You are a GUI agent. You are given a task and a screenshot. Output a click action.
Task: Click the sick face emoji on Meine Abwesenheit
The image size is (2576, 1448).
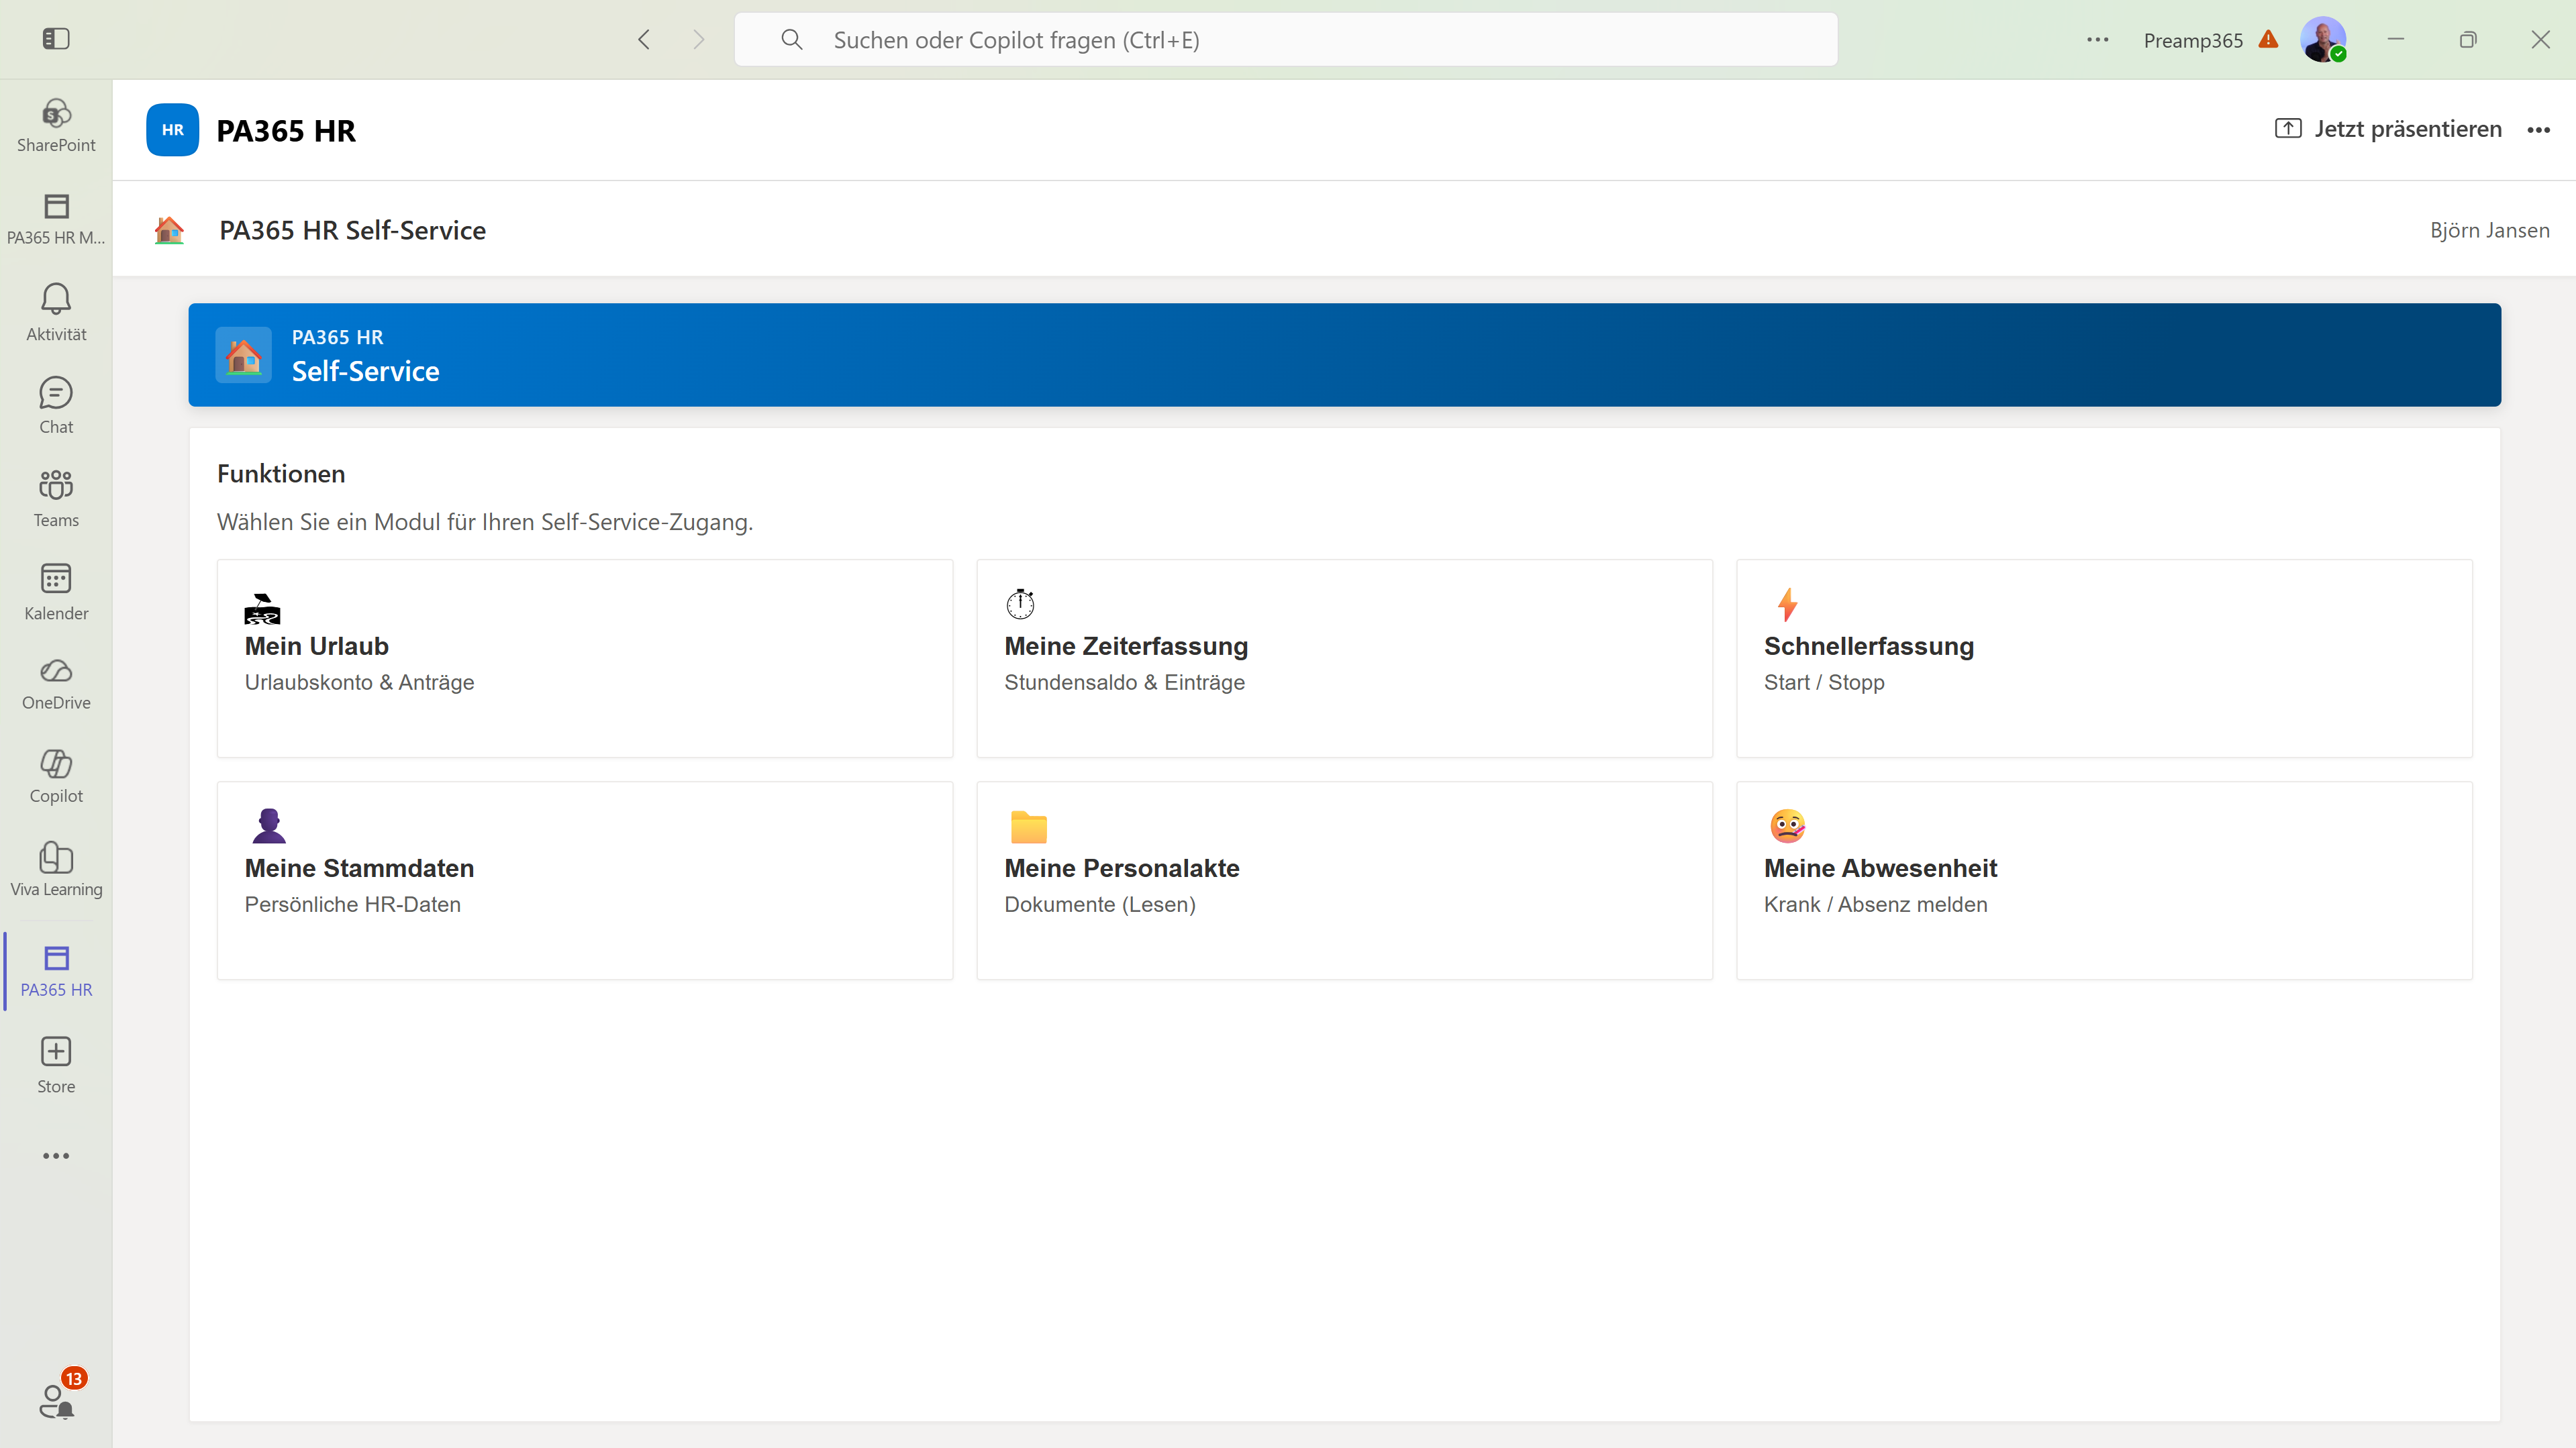(x=1787, y=826)
